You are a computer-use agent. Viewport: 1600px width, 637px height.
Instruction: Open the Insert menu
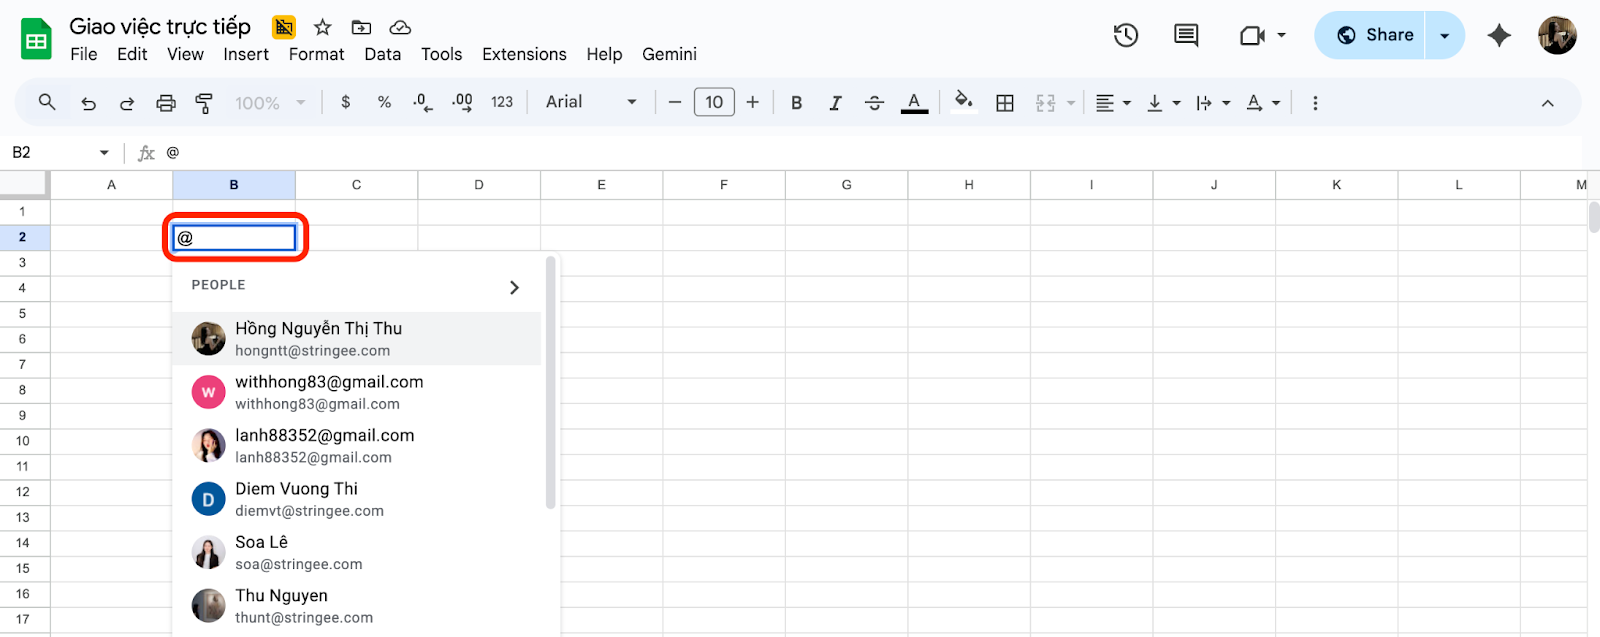pos(246,54)
